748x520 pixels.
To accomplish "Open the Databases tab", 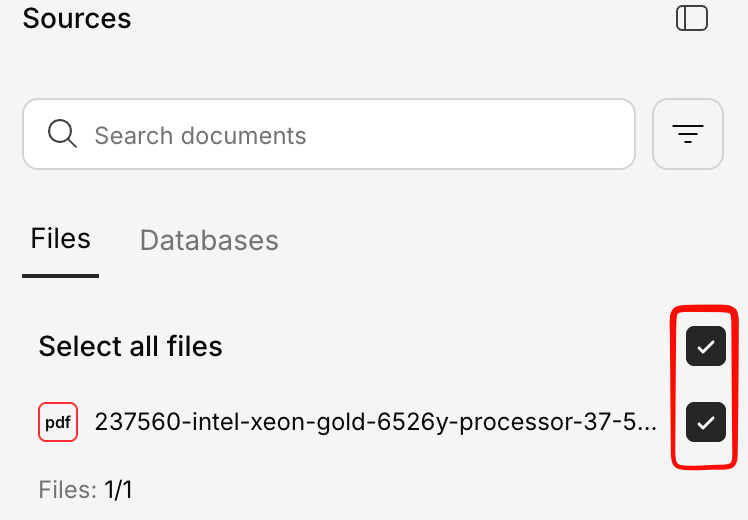I will pos(209,240).
